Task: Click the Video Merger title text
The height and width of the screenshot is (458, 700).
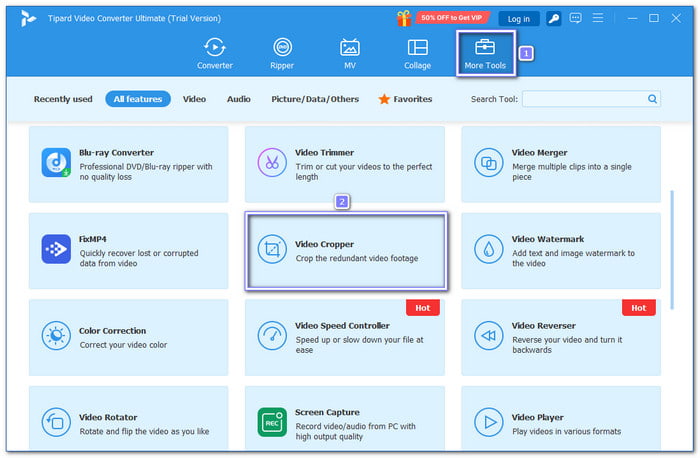Action: 539,153
